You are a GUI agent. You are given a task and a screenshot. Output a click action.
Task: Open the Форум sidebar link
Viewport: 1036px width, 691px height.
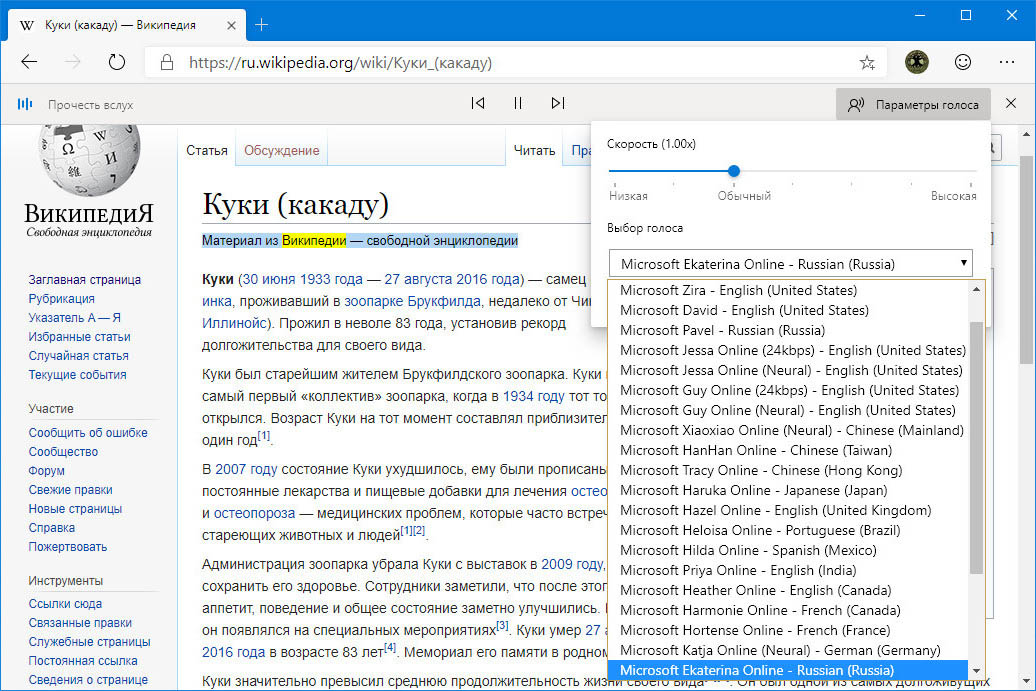(x=46, y=471)
